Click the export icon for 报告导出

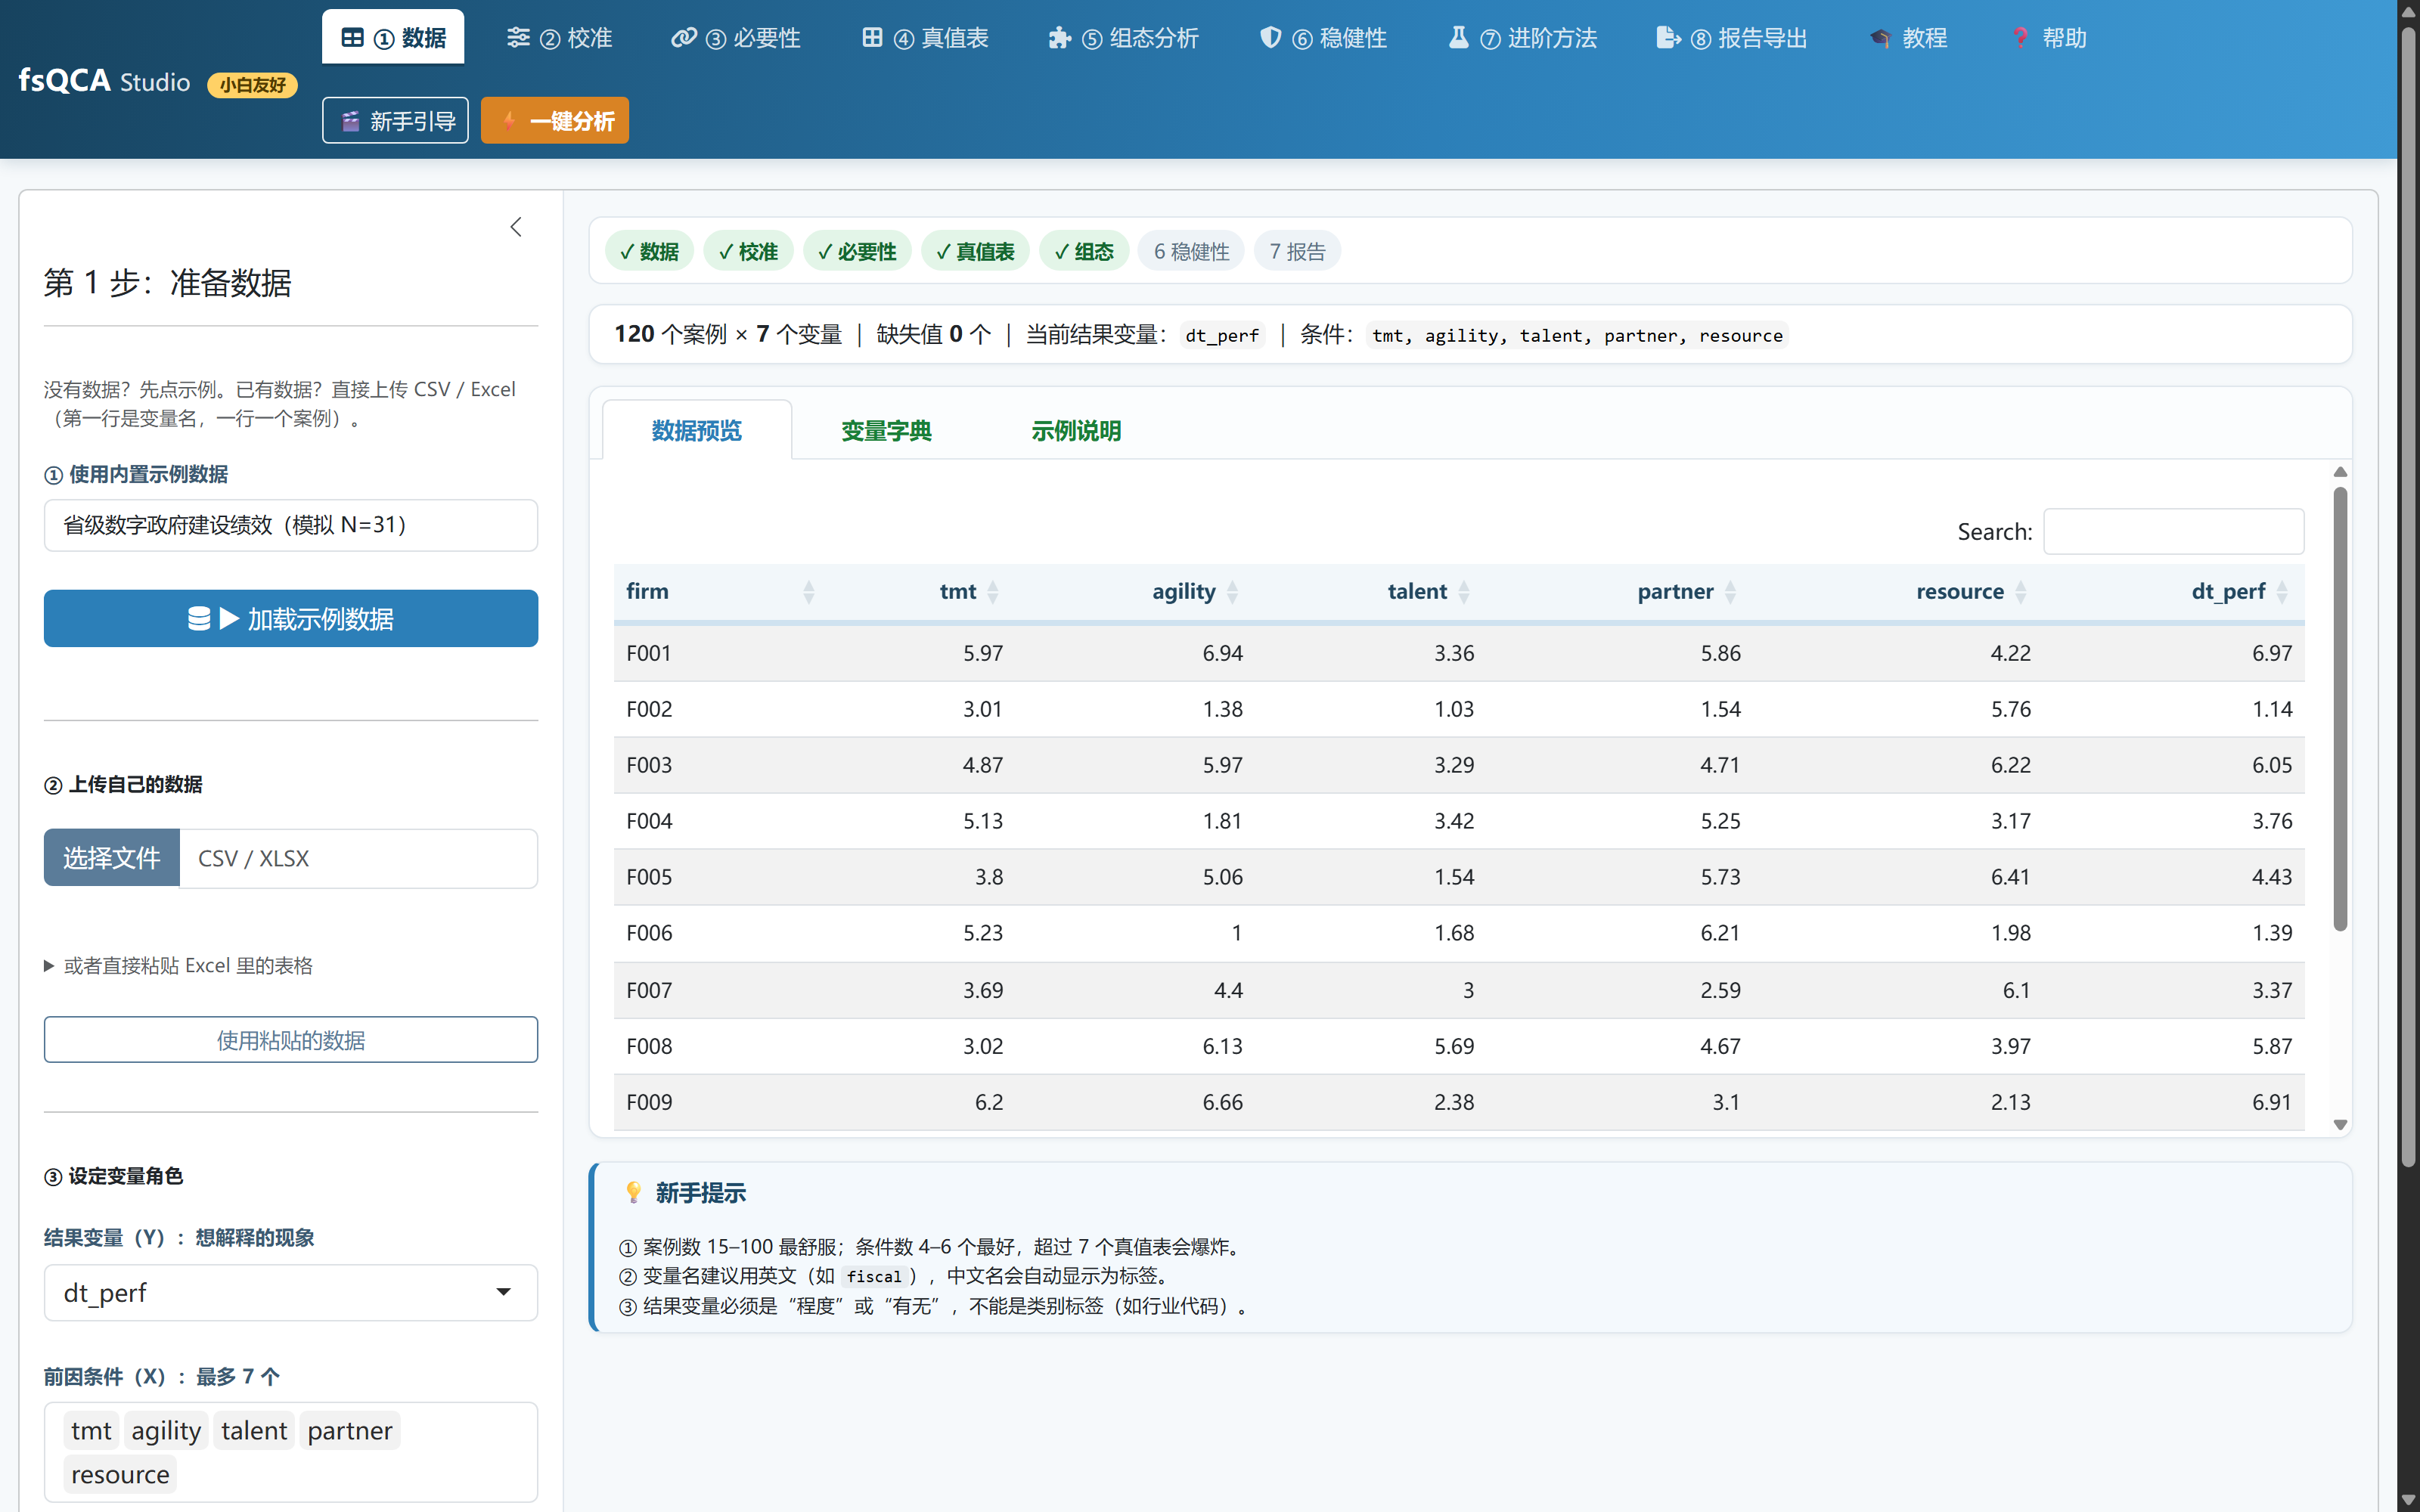tap(1668, 38)
